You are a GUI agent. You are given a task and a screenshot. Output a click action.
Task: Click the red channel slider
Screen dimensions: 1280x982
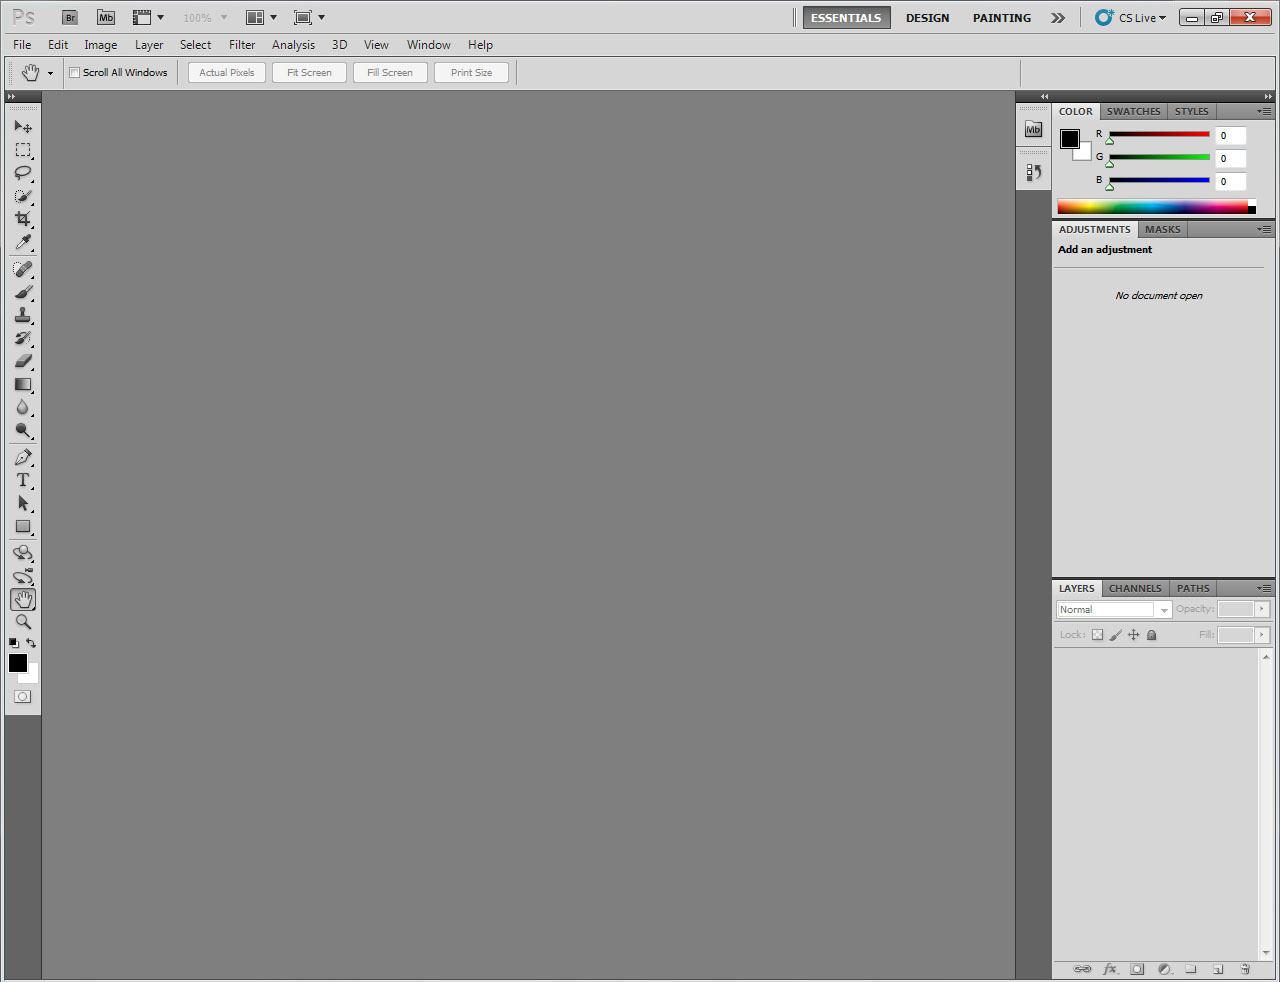[x=1159, y=134]
